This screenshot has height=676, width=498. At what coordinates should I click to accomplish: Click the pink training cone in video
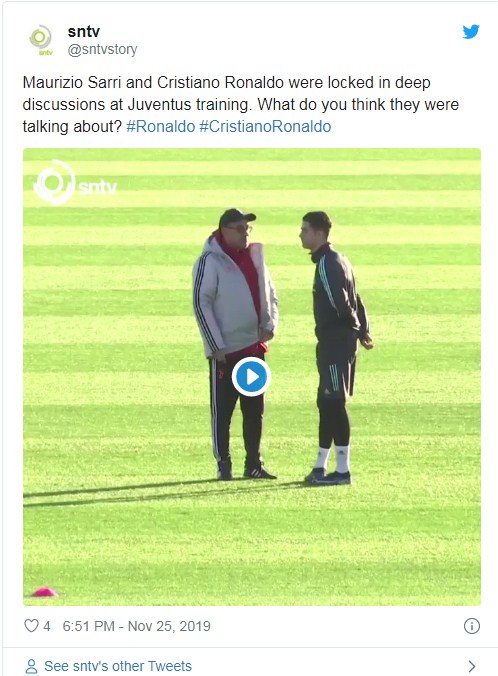[x=44, y=592]
